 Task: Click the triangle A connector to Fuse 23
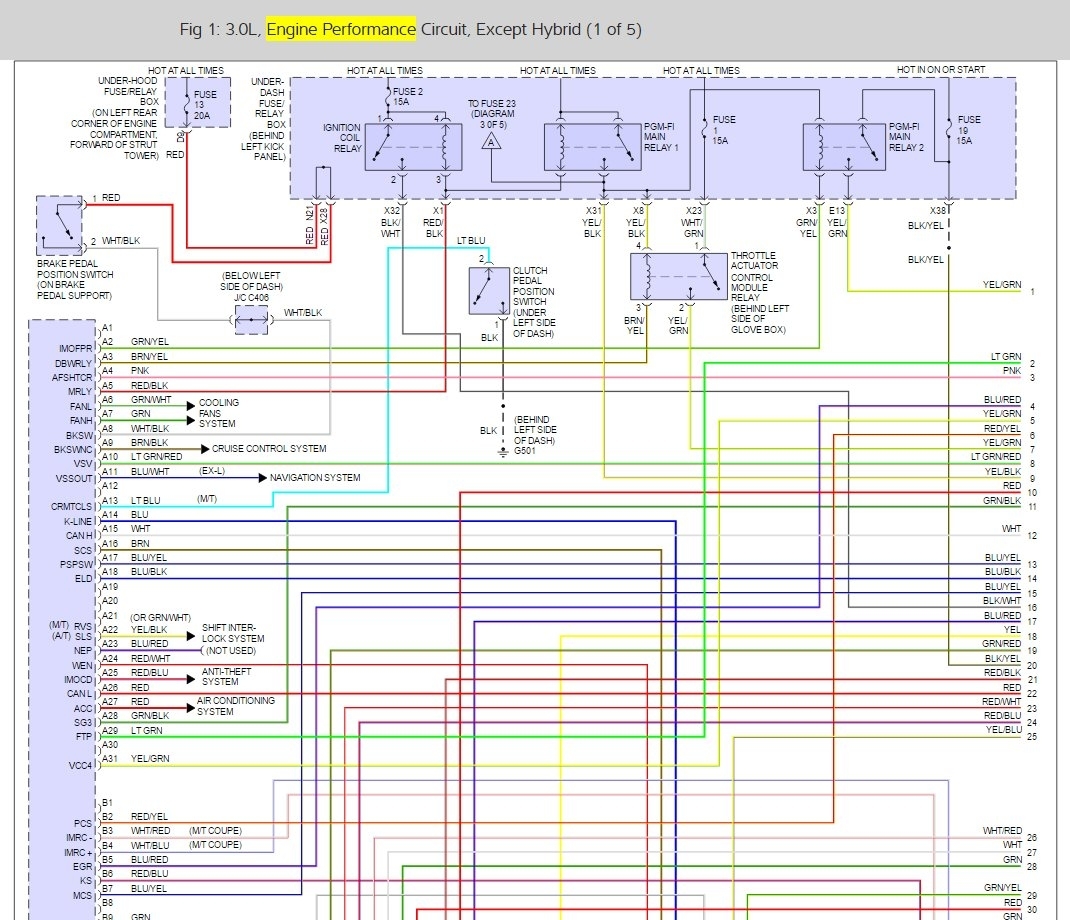(x=491, y=142)
